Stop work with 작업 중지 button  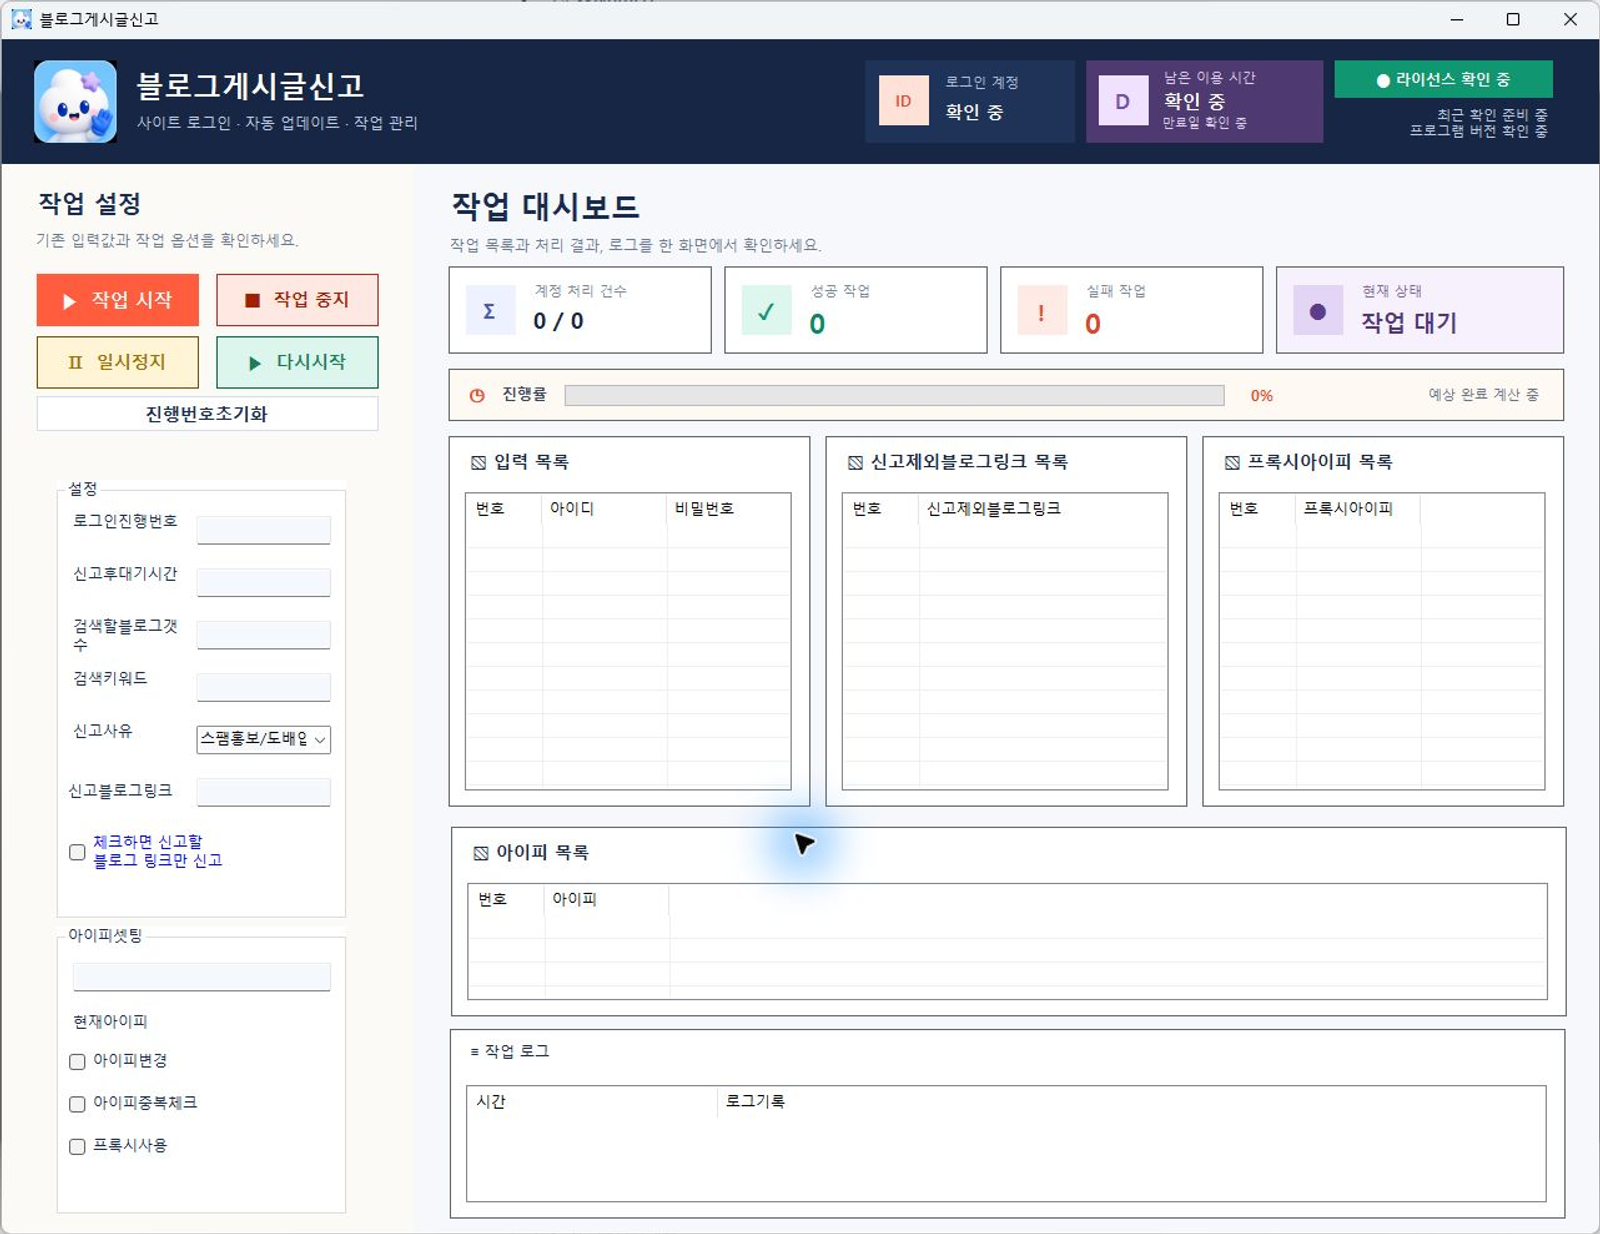click(297, 300)
